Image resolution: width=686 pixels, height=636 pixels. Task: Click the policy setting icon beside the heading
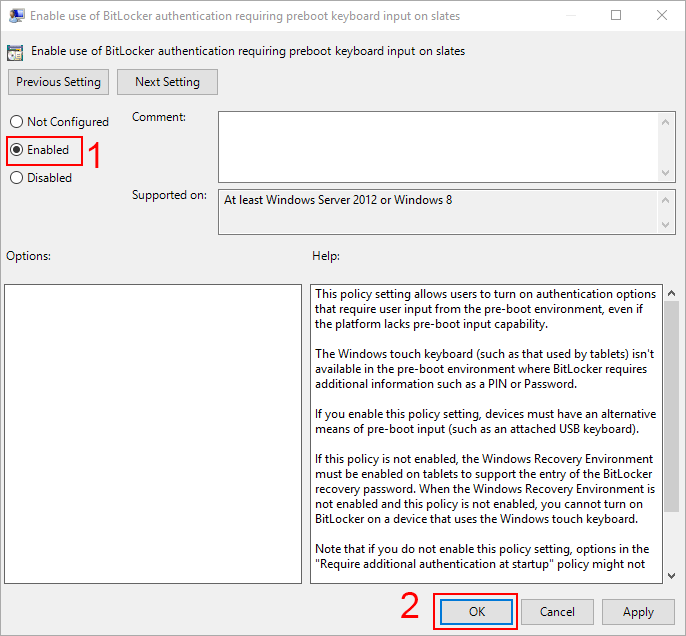[15, 52]
